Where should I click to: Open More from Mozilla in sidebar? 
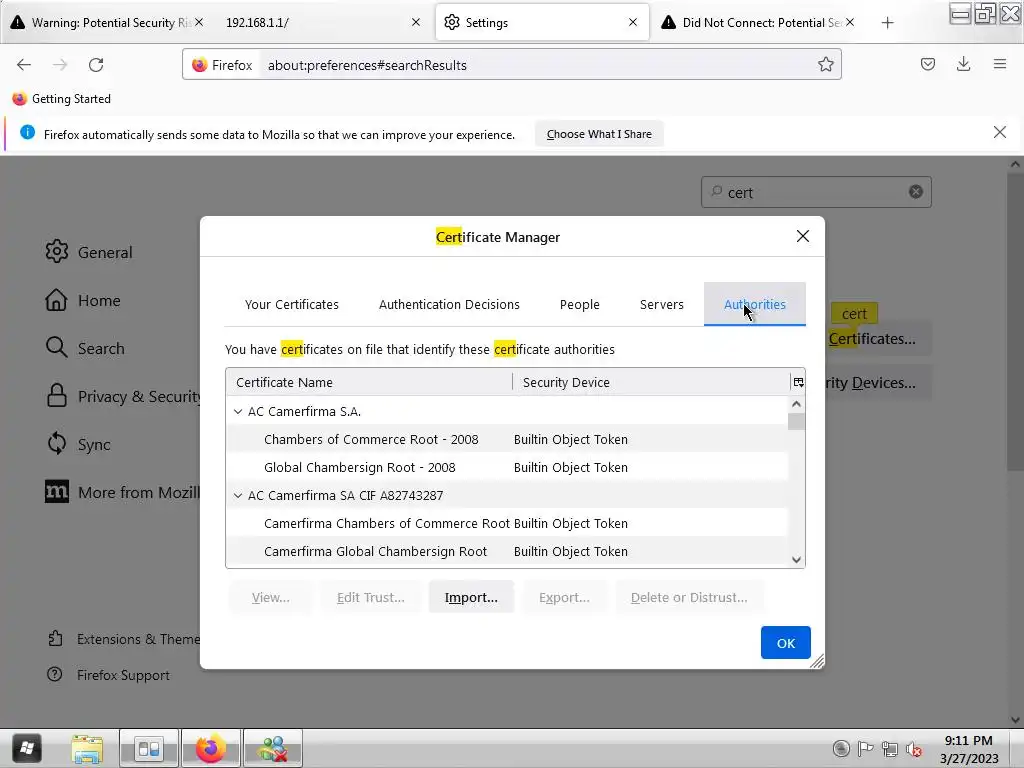122,492
